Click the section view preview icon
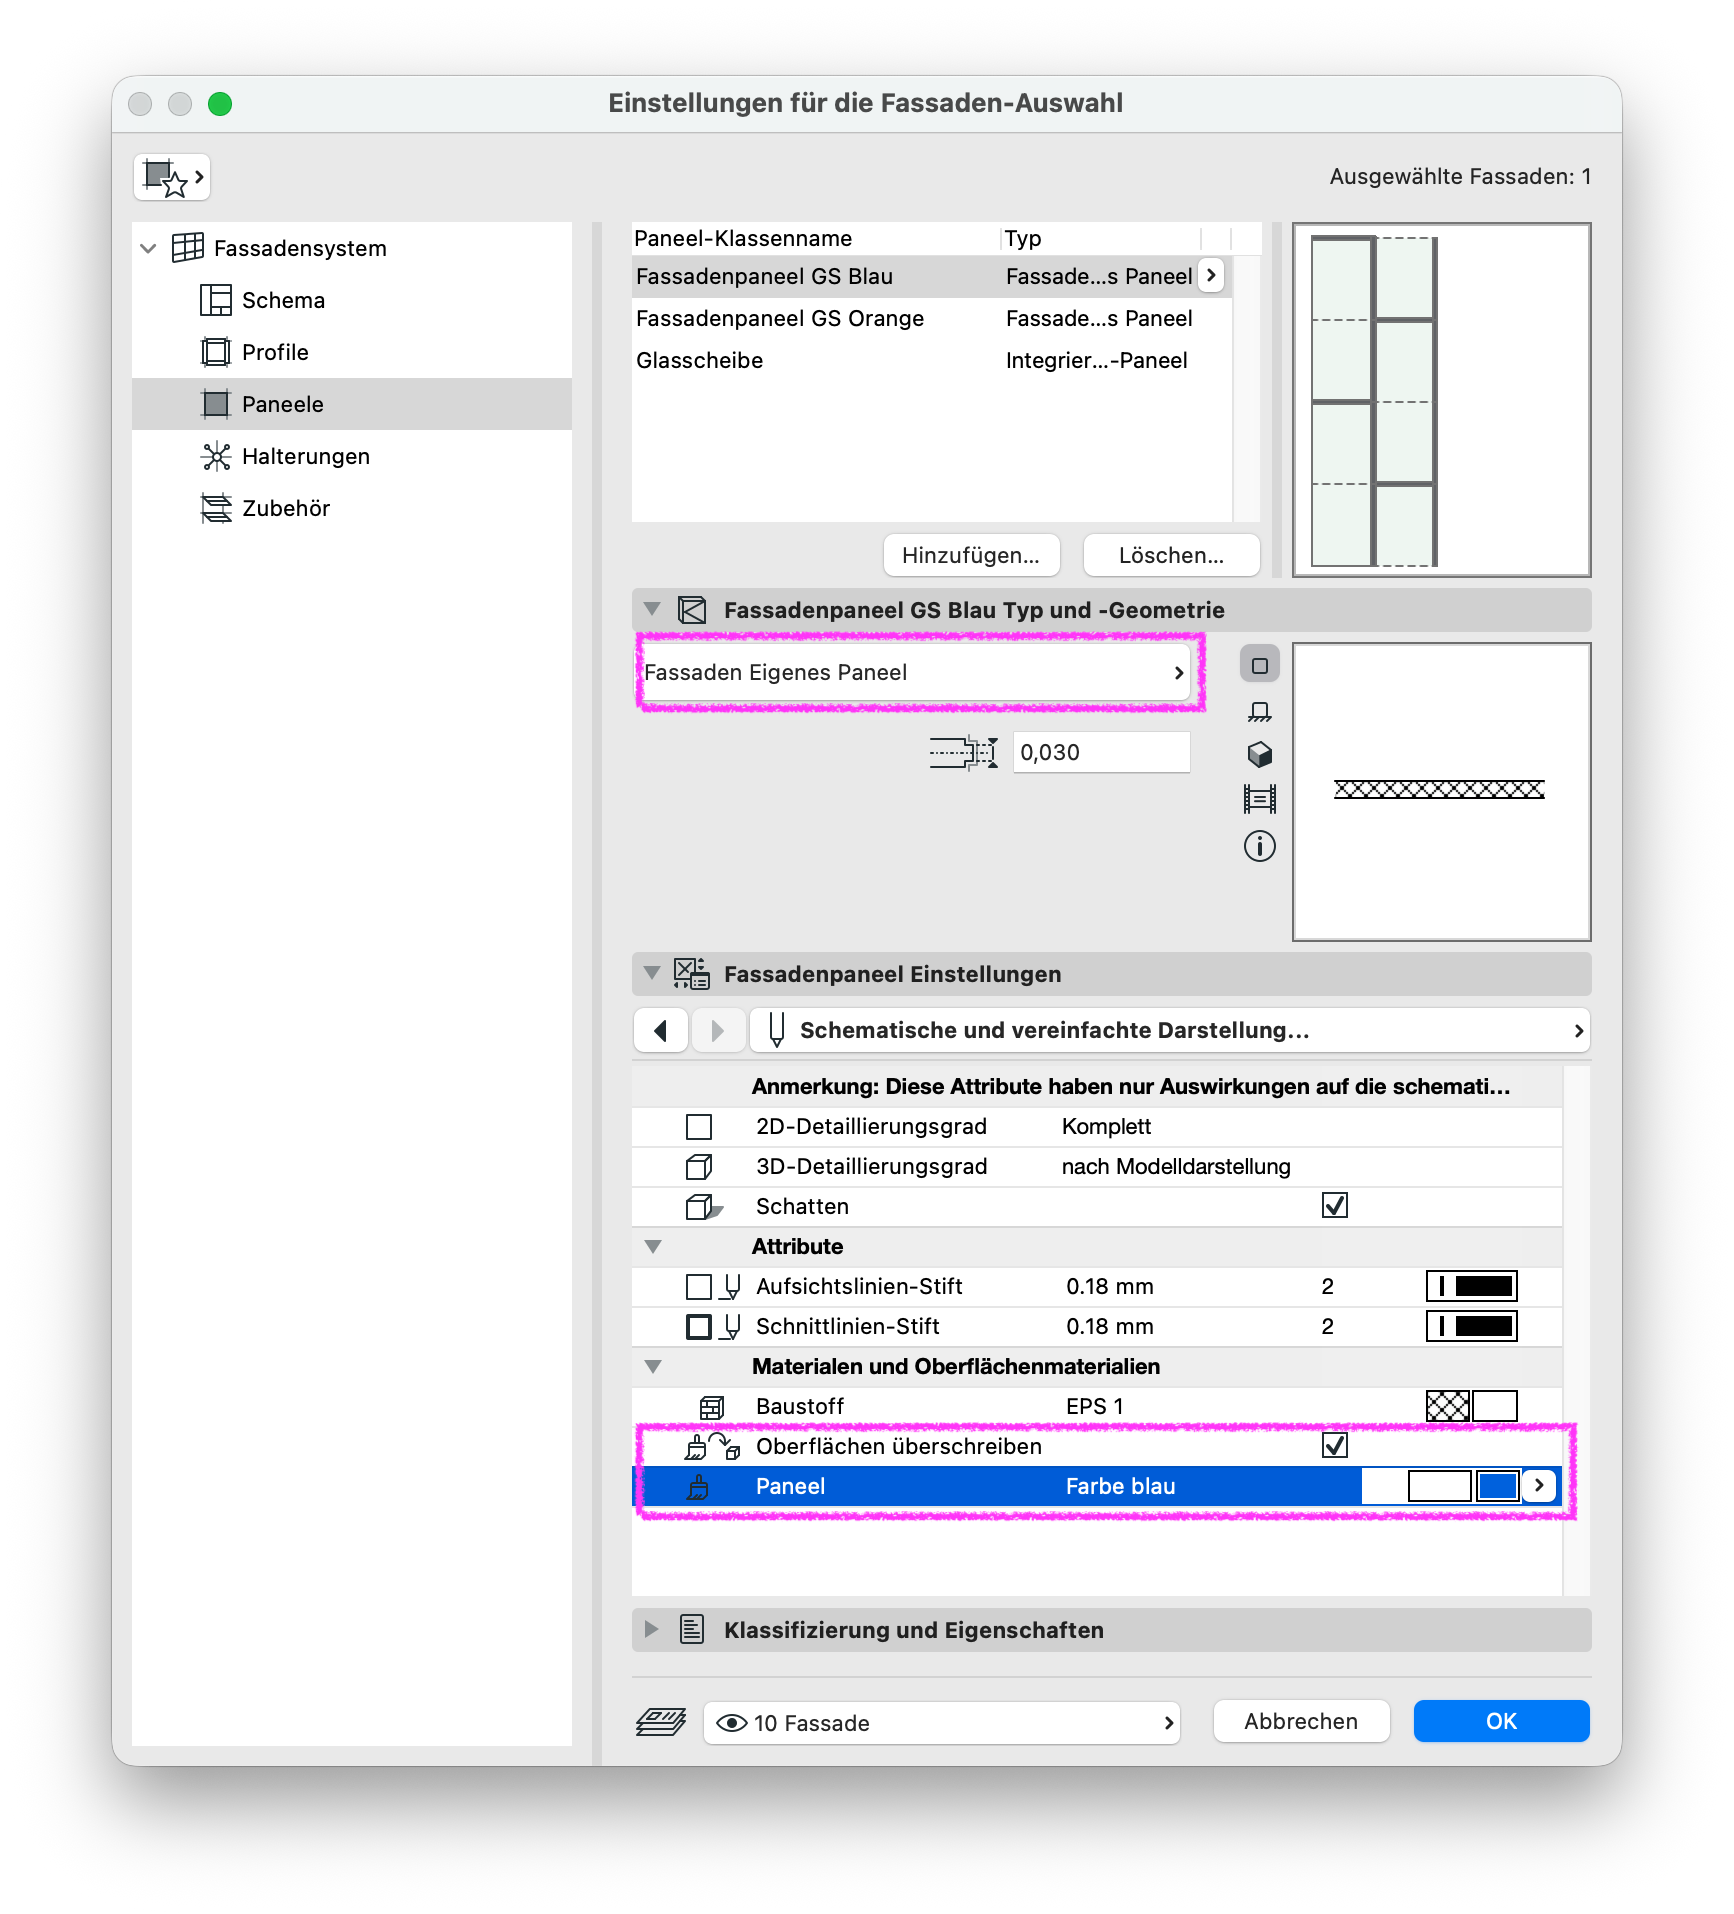 click(x=1260, y=799)
